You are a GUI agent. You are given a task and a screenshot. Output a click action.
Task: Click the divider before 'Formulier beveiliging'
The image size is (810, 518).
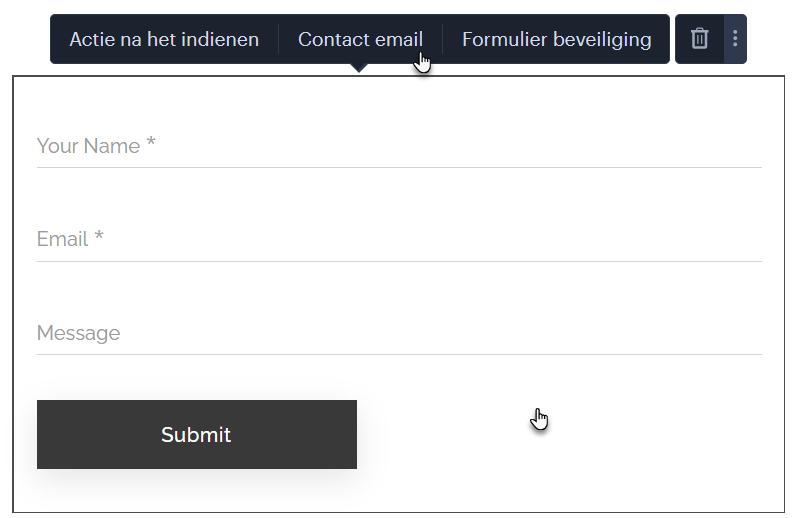442,39
